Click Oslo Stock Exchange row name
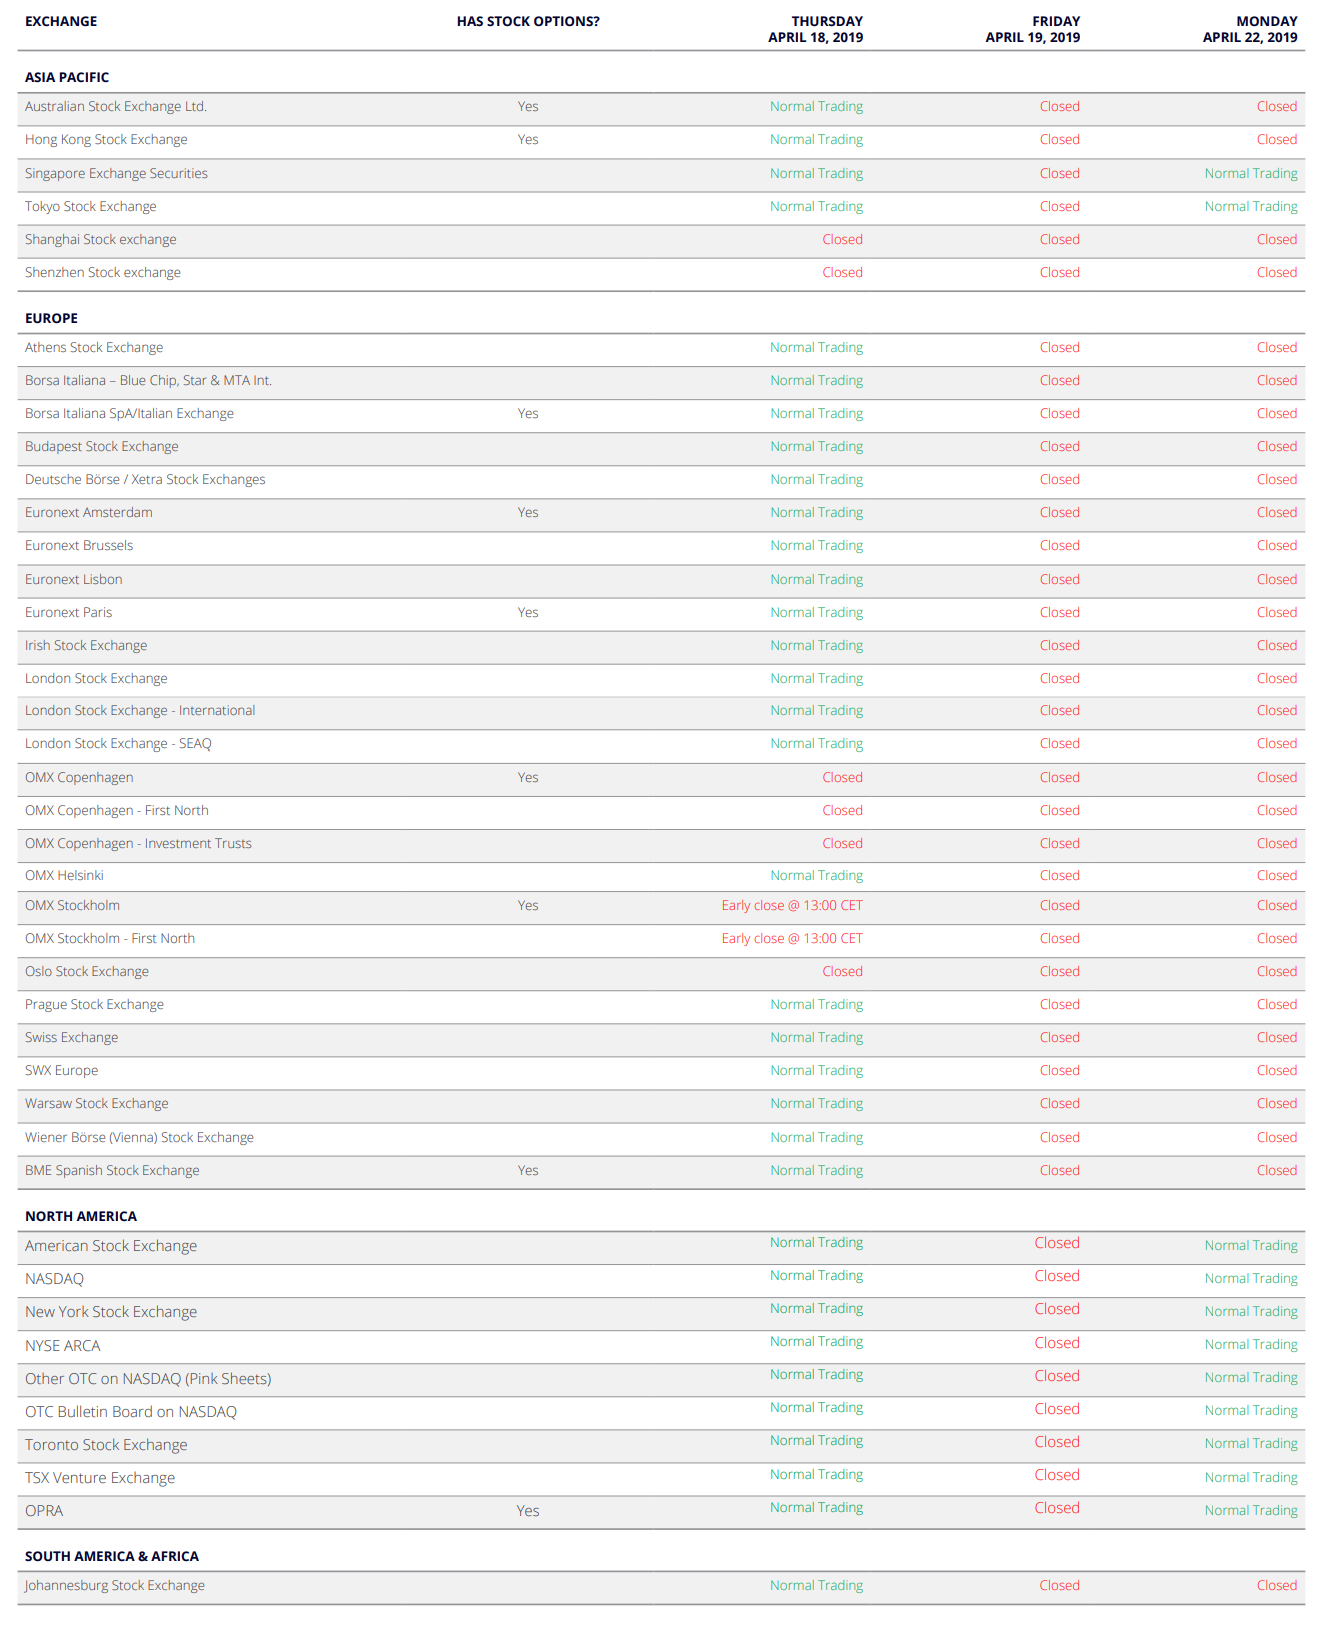The width and height of the screenshot is (1326, 1630). [87, 971]
